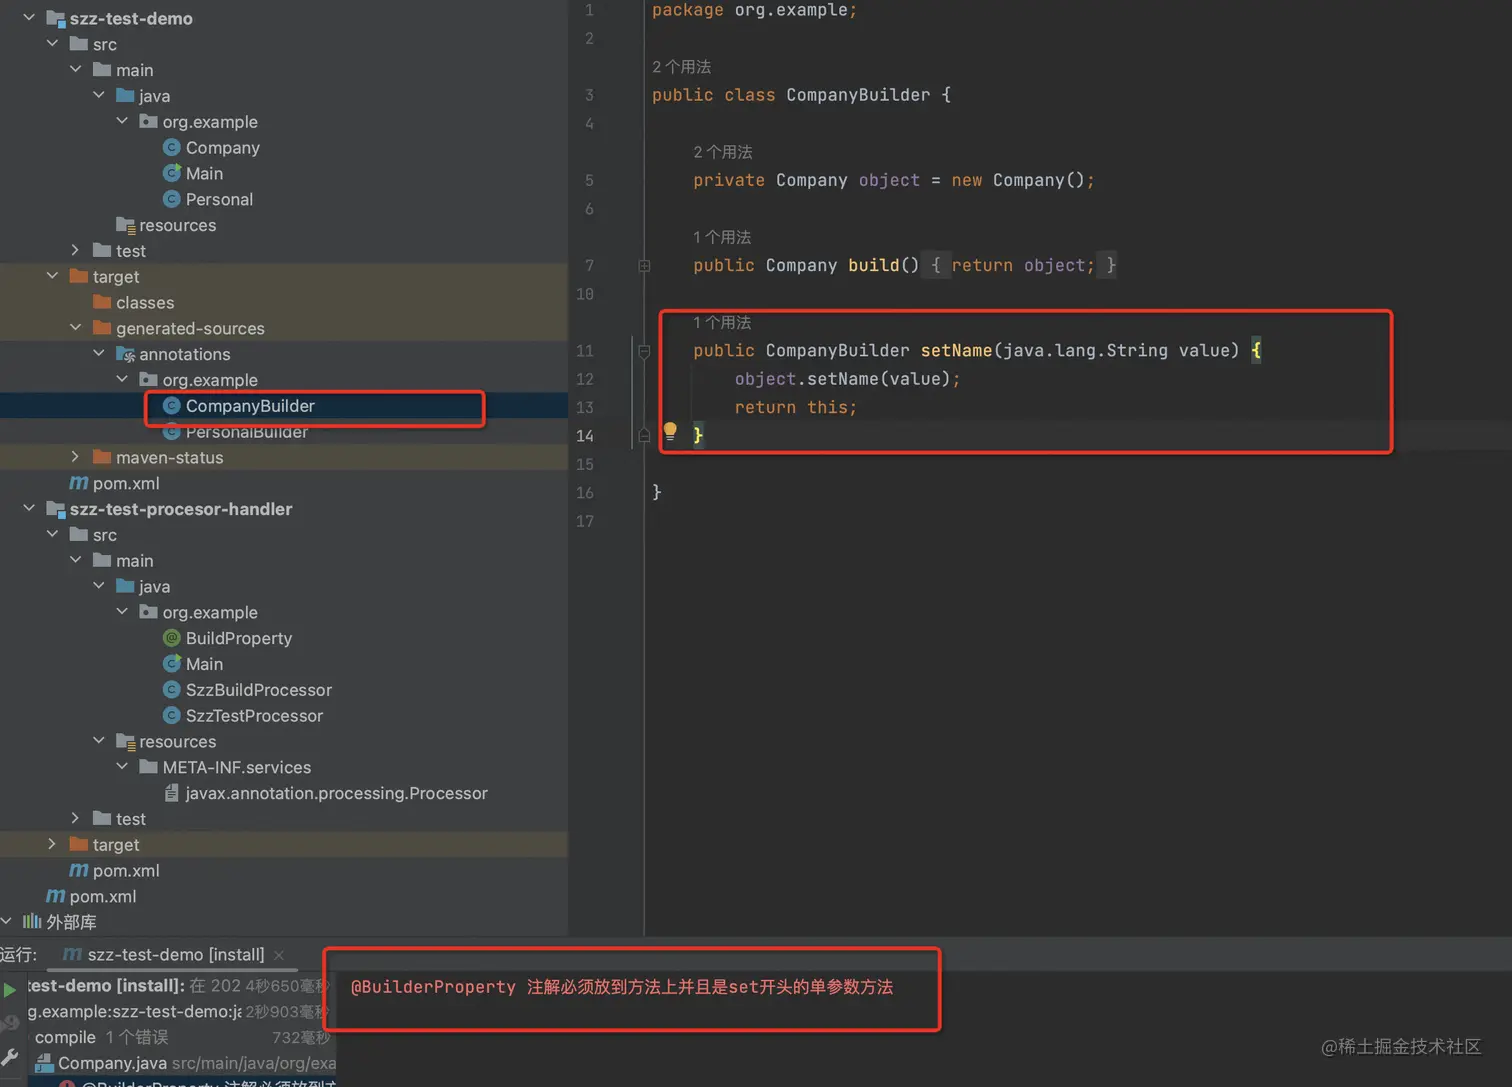The image size is (1512, 1087).
Task: Collapse the szz-test-procesor-handler module
Action: coord(29,508)
